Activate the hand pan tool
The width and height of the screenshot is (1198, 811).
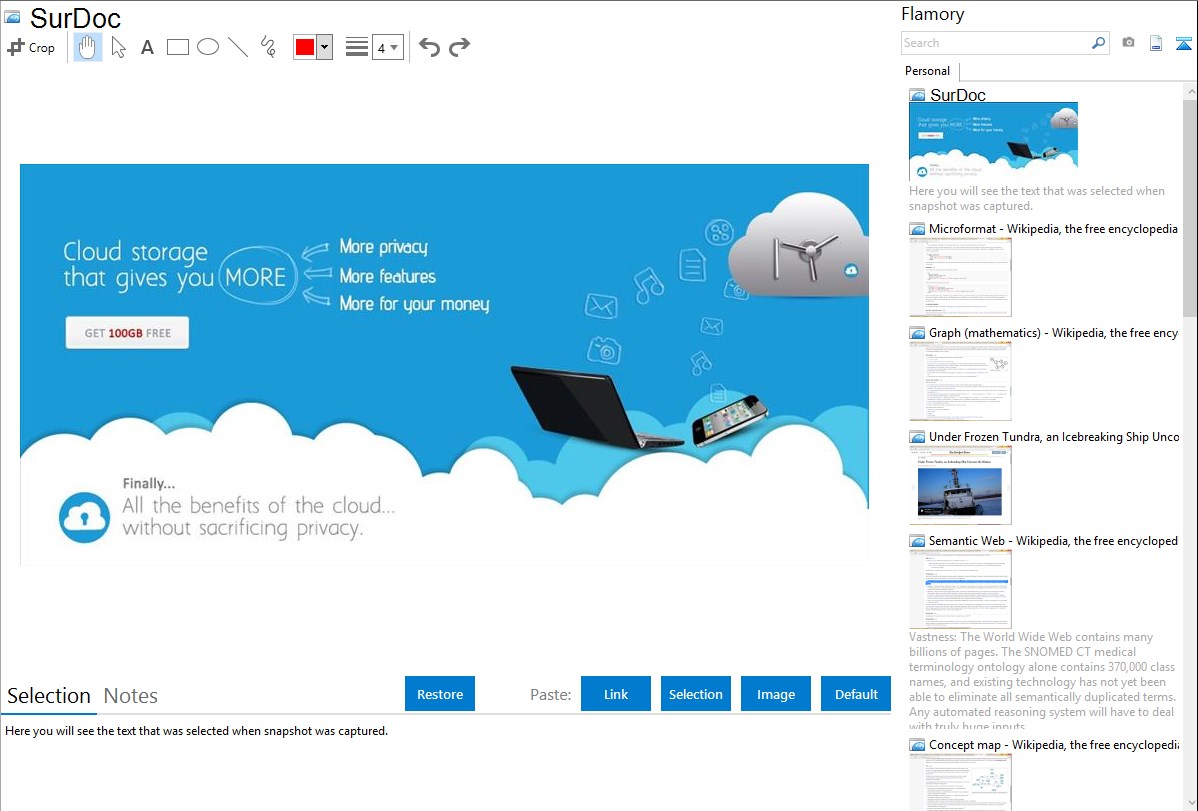click(x=88, y=47)
